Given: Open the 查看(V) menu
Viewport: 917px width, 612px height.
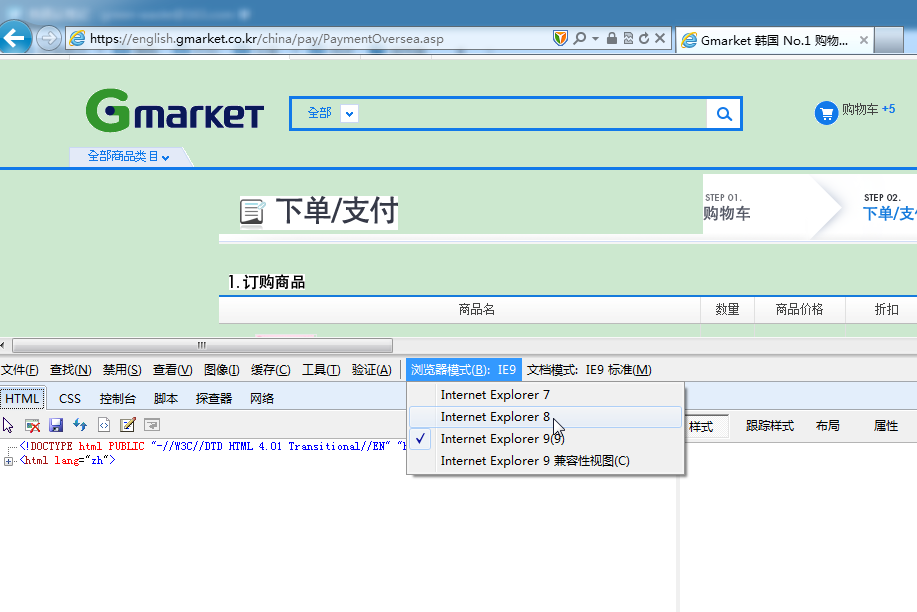Looking at the screenshot, I should pos(173,370).
